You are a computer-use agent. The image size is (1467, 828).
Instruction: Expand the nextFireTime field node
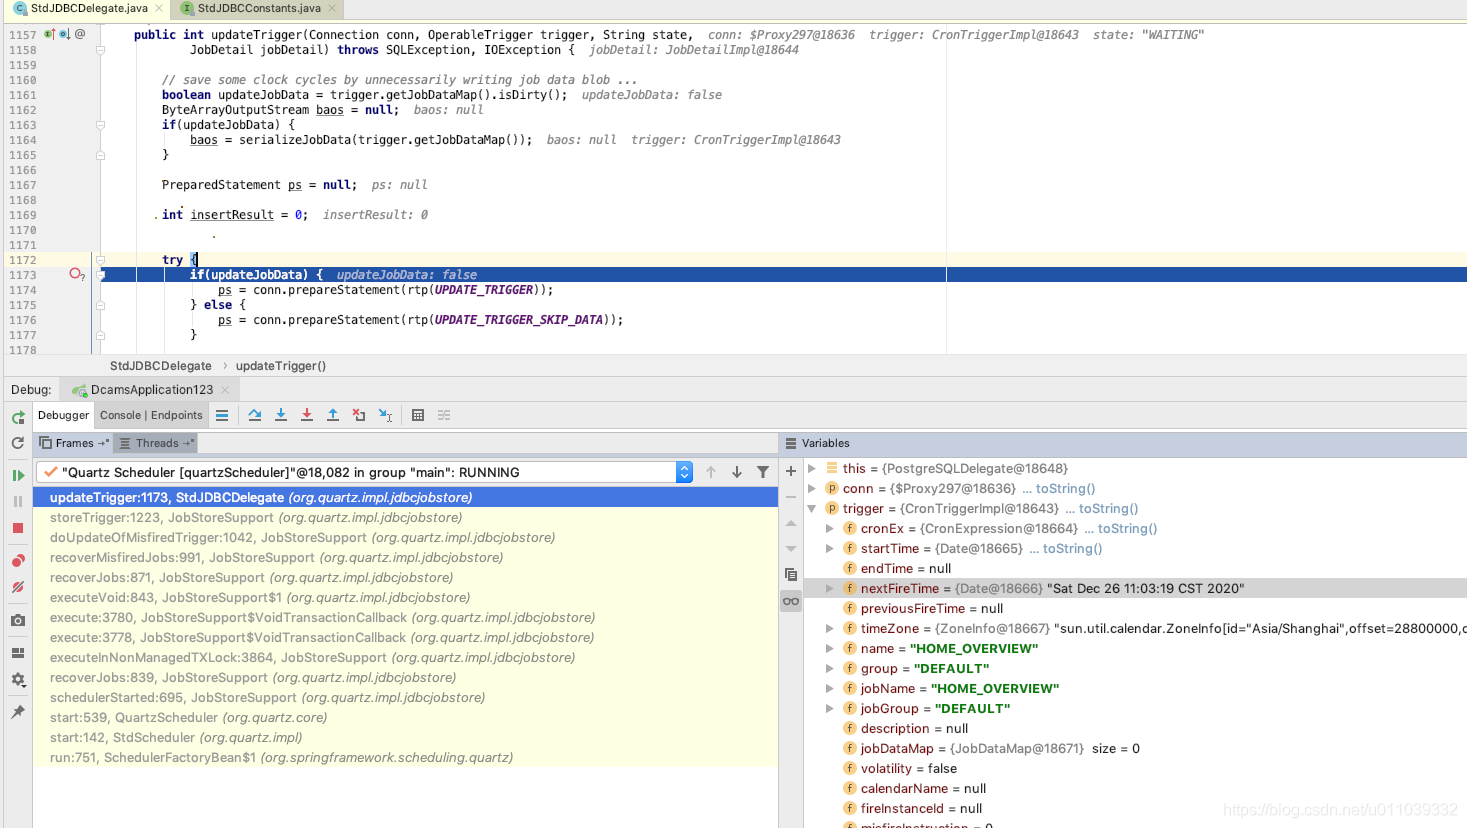click(830, 588)
